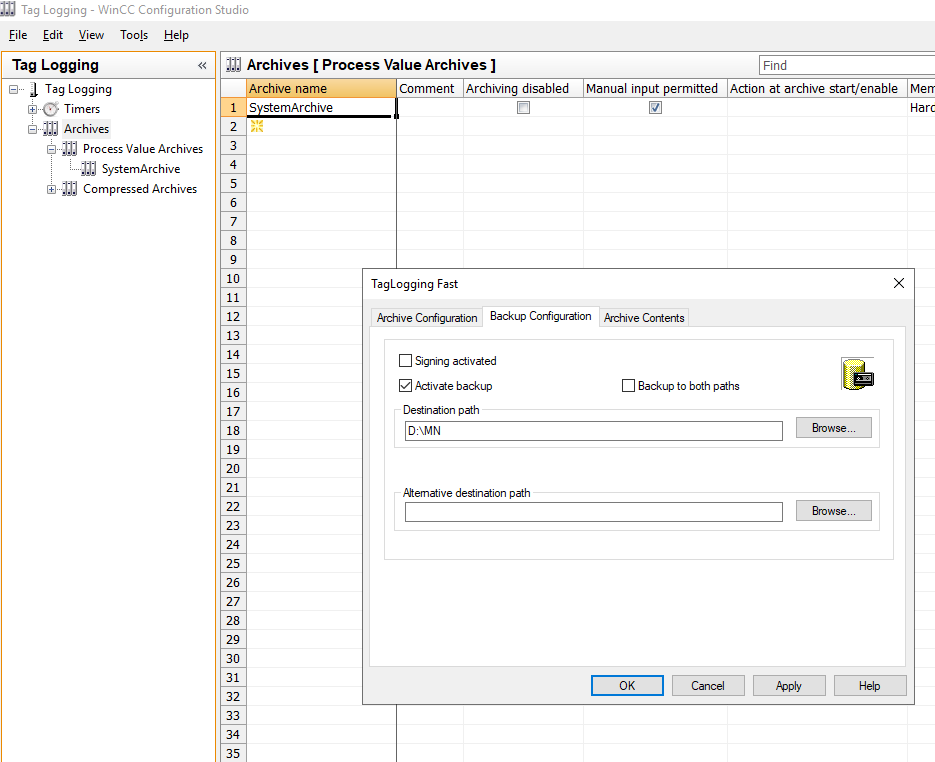
Task: Switch to the Archive Contents tab
Action: [x=644, y=318]
